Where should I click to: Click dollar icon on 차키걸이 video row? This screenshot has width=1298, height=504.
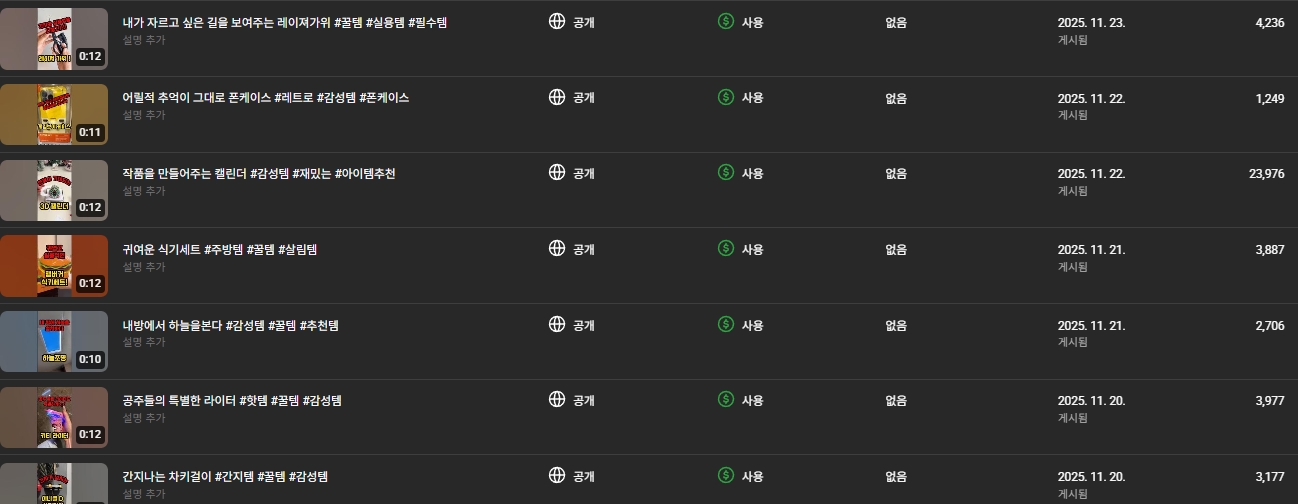pyautogui.click(x=726, y=475)
